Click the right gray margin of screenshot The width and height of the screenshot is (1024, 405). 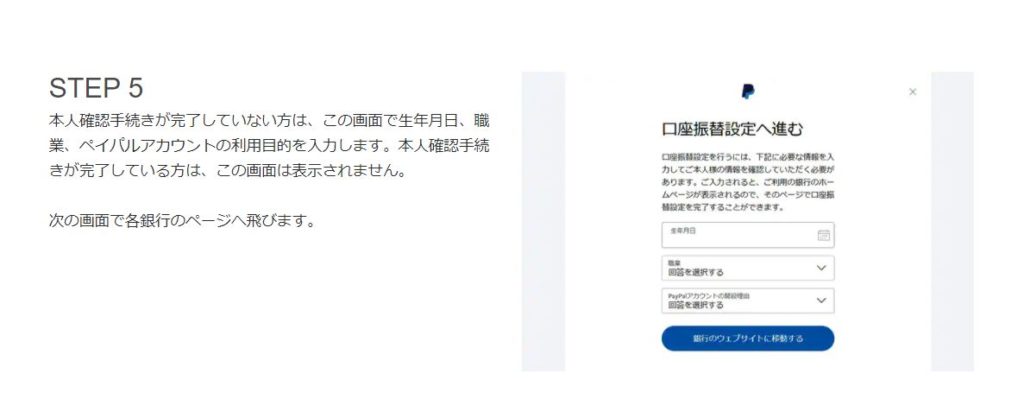coord(952,221)
